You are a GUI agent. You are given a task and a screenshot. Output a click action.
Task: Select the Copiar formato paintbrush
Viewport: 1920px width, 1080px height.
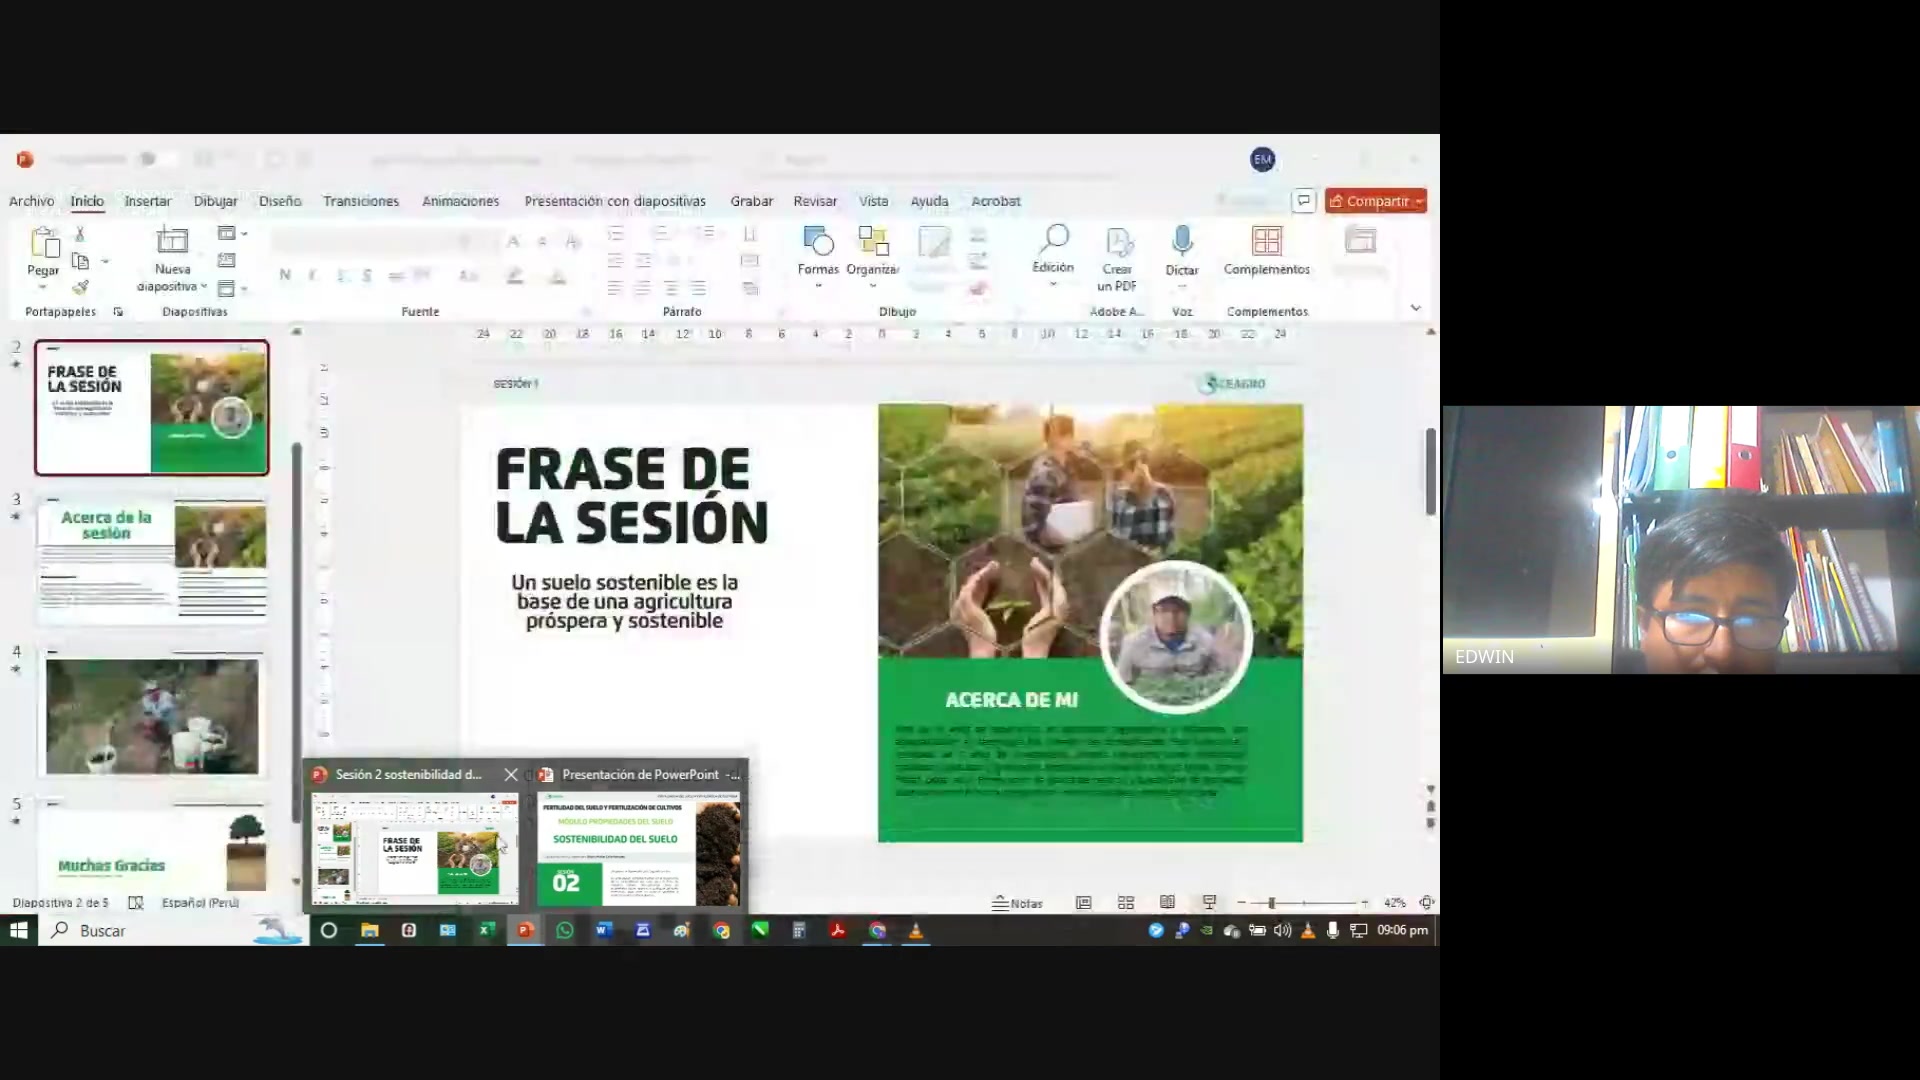point(81,288)
